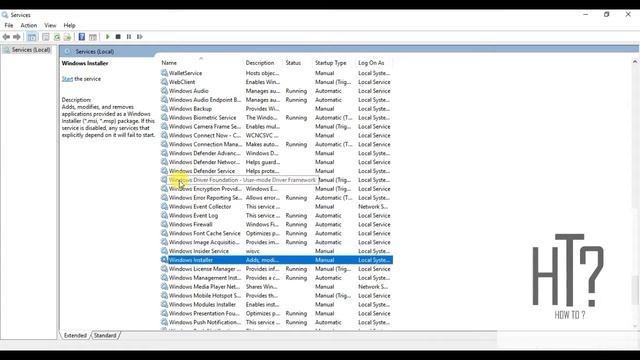Click the black Stop Service square icon
Image resolution: width=640 pixels, height=360 pixels.
(118, 37)
